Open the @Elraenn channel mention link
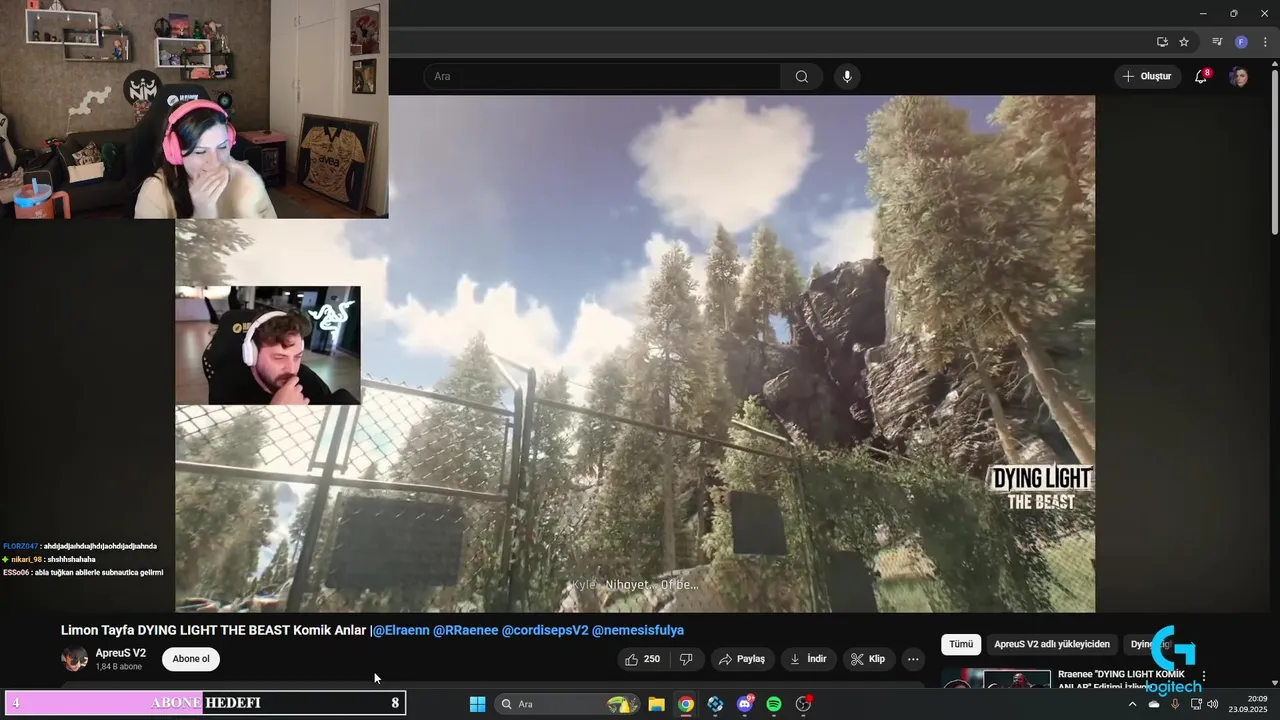Image resolution: width=1280 pixels, height=720 pixels. pyautogui.click(x=401, y=630)
